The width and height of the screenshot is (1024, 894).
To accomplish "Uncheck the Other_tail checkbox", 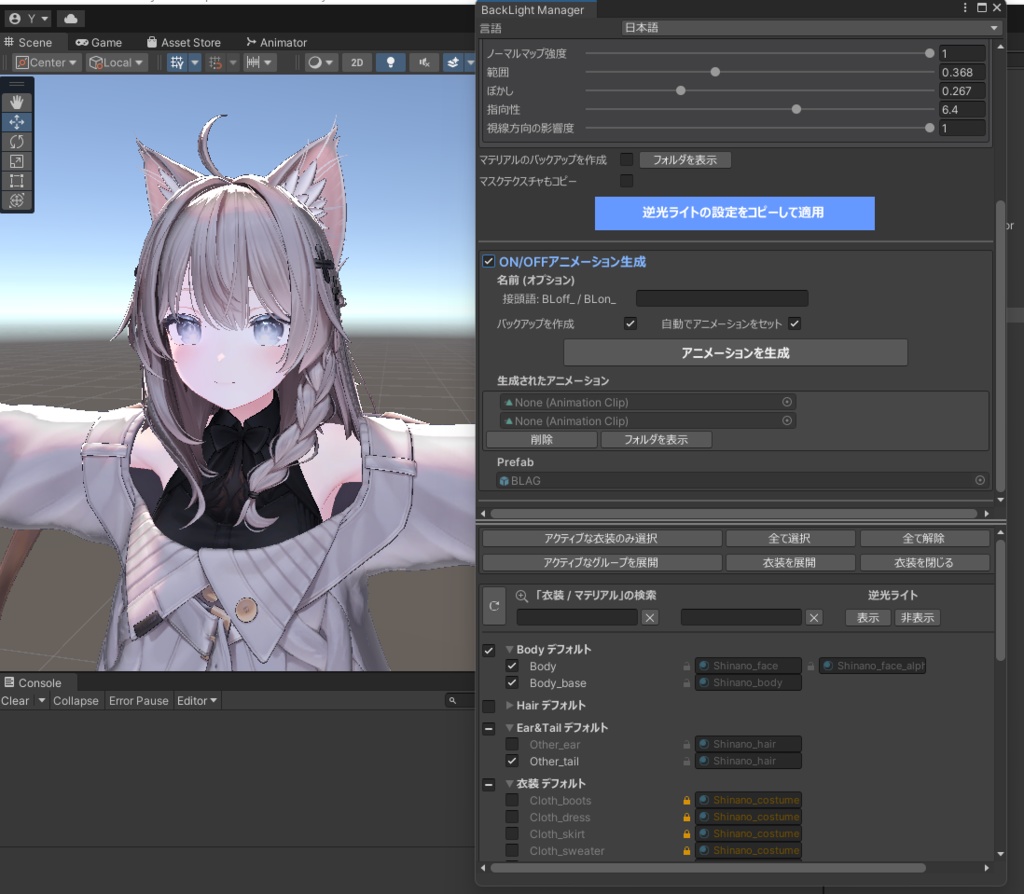I will (512, 761).
